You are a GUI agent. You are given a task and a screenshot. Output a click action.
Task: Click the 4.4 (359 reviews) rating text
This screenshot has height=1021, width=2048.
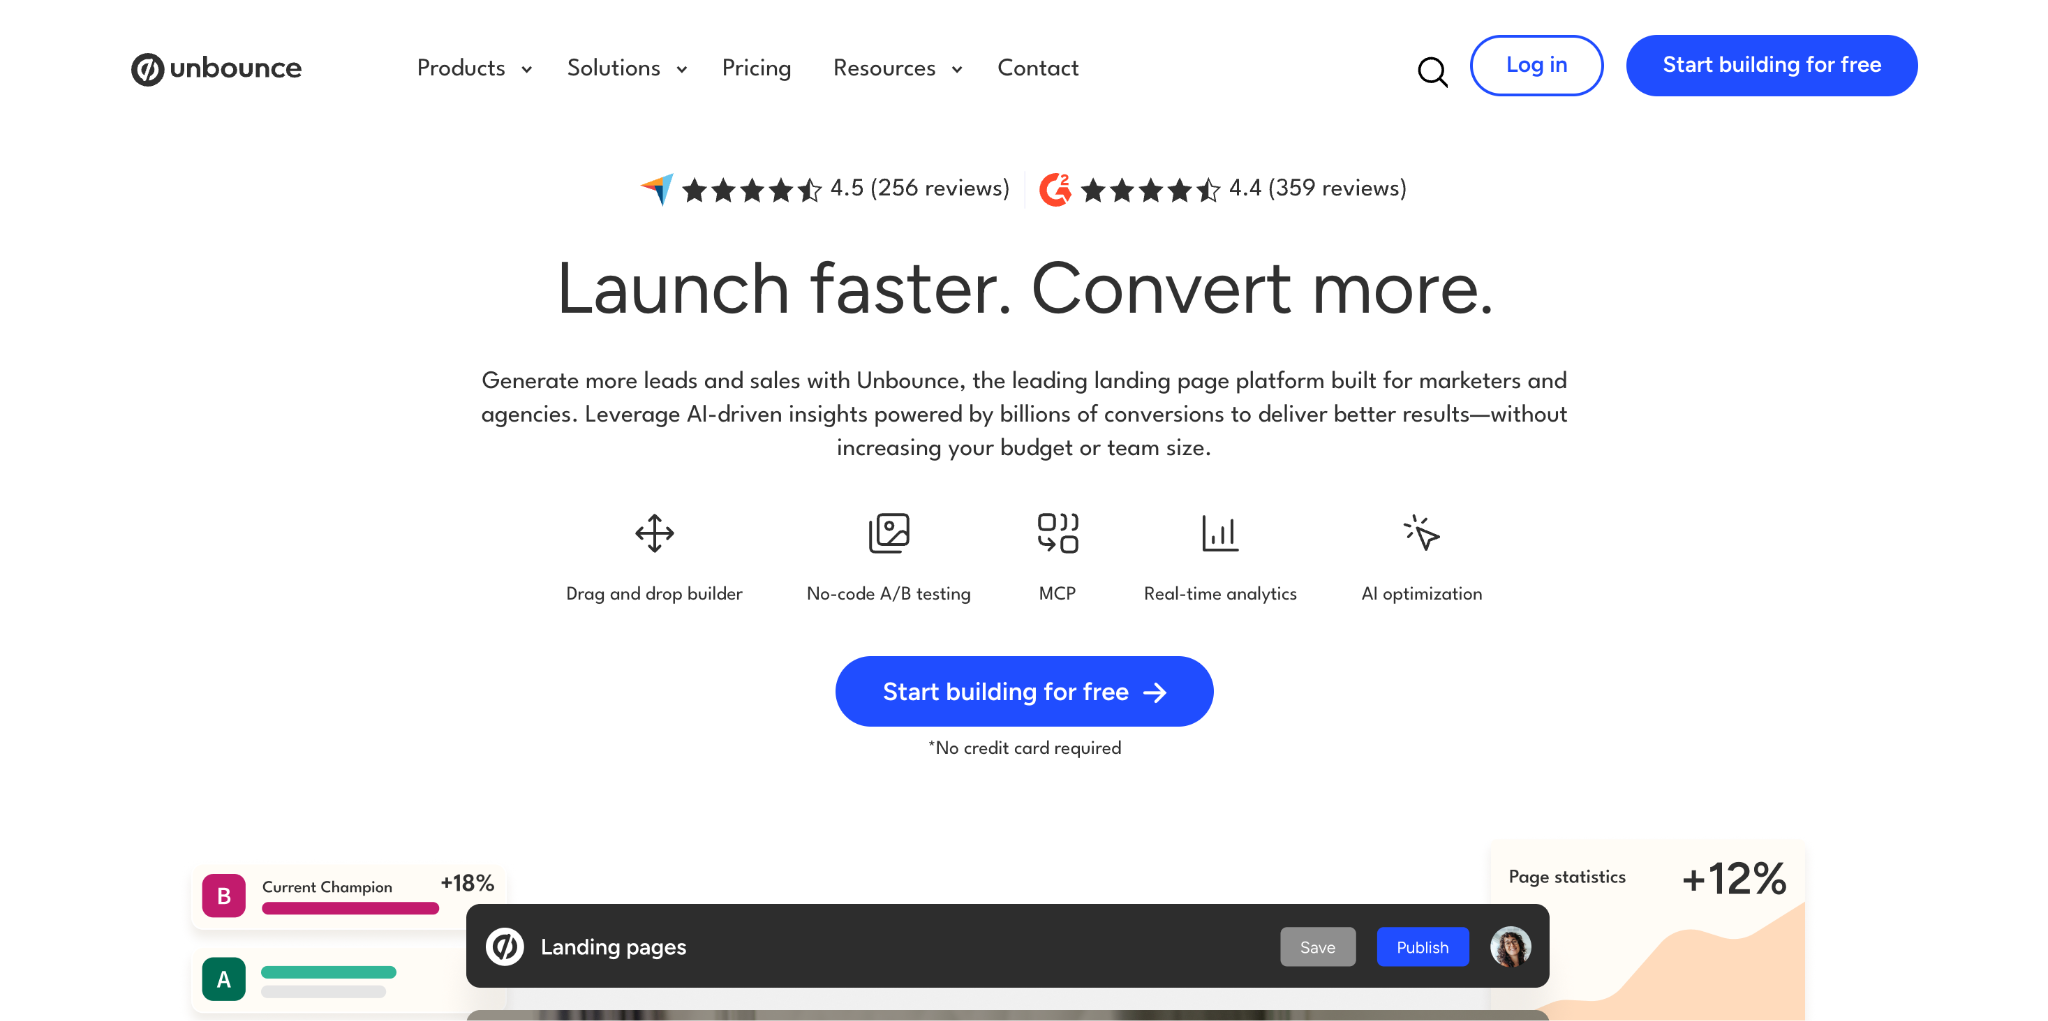pos(1317,188)
